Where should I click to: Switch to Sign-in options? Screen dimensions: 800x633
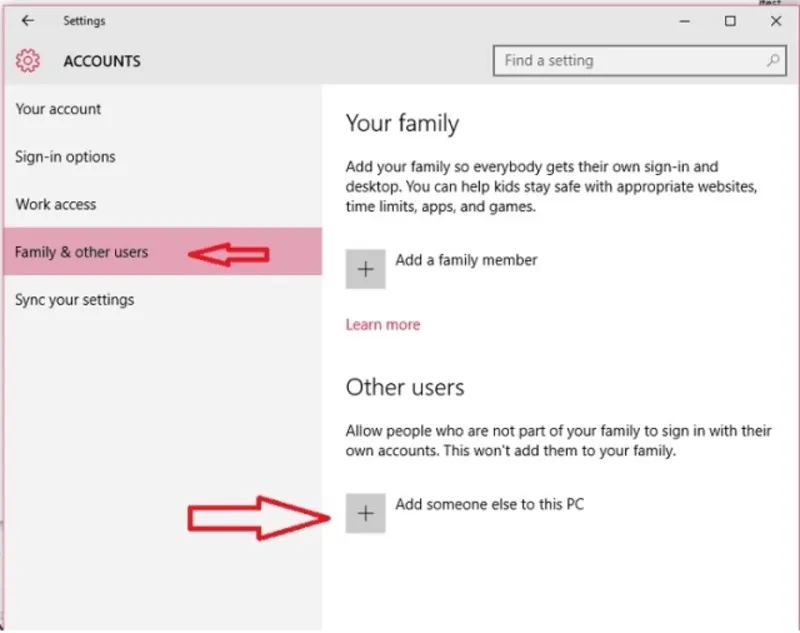coord(65,157)
